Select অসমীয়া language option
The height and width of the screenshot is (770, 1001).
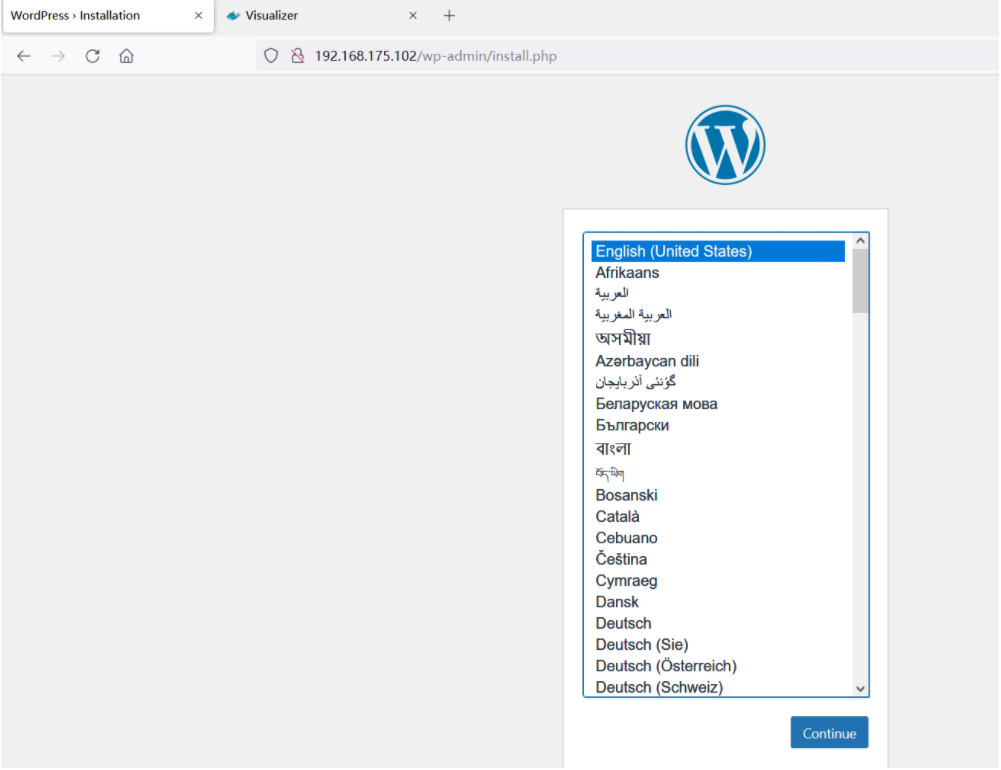pos(718,338)
